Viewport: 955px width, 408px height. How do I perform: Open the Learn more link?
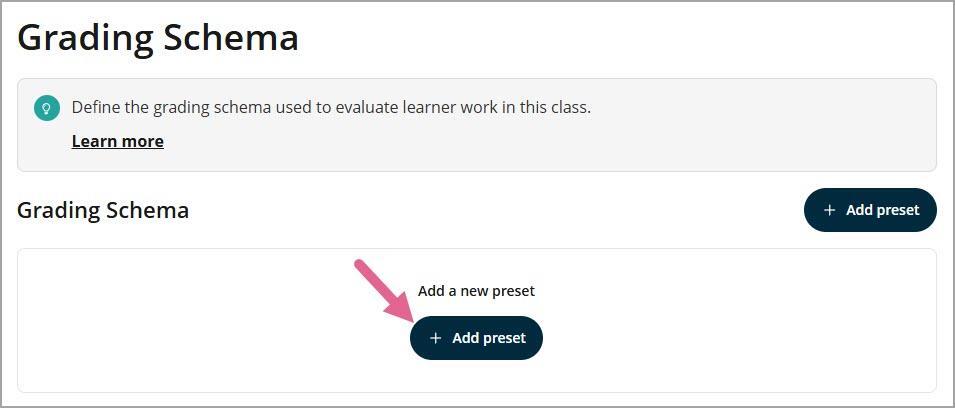pyautogui.click(x=118, y=141)
